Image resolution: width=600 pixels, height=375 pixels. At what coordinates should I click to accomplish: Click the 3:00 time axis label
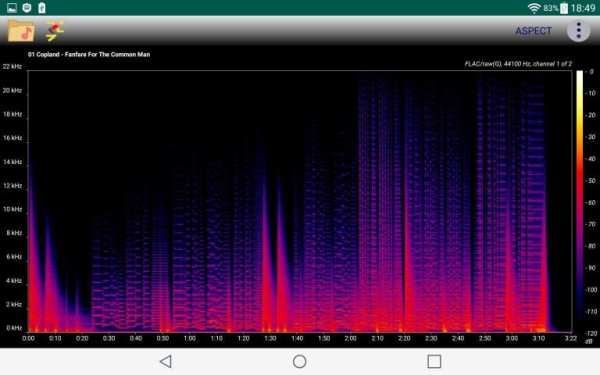click(x=512, y=338)
